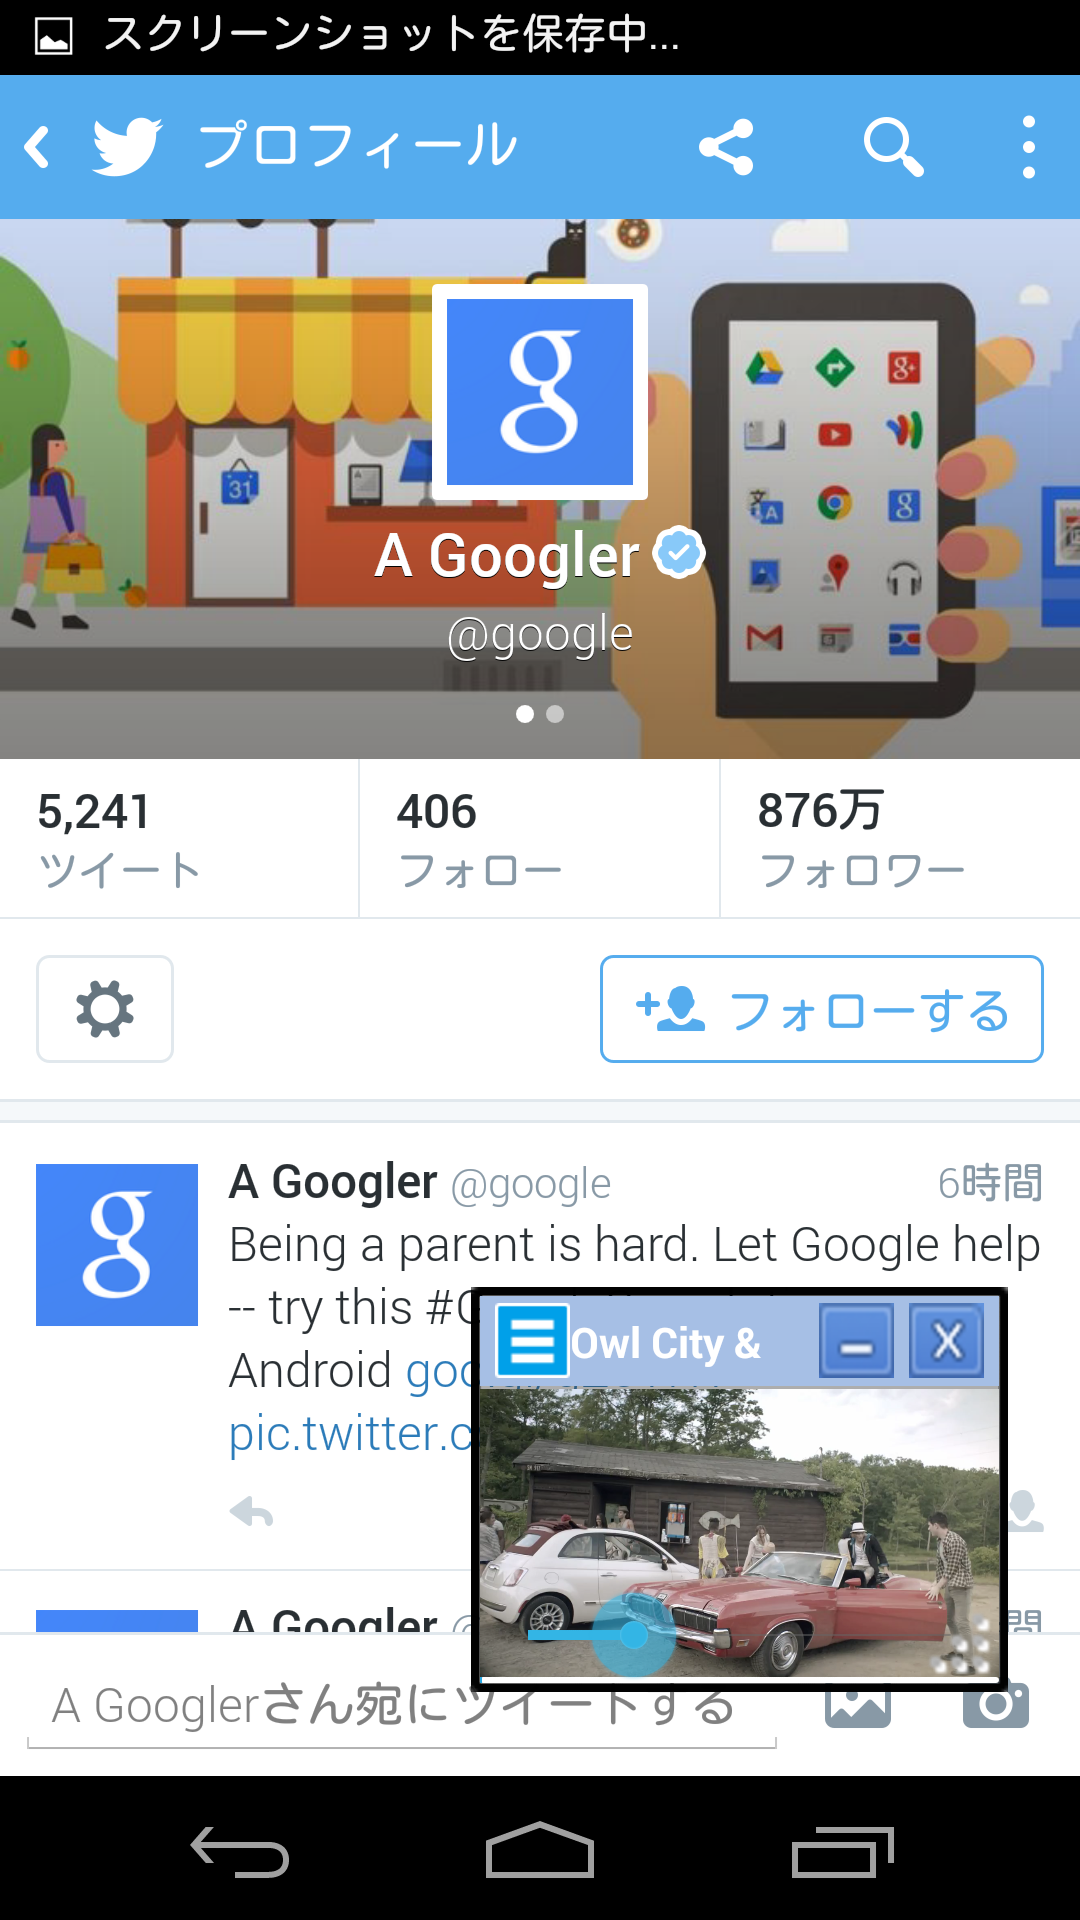Open the share icon in top bar
Viewport: 1080px width, 1920px height.
pyautogui.click(x=726, y=147)
